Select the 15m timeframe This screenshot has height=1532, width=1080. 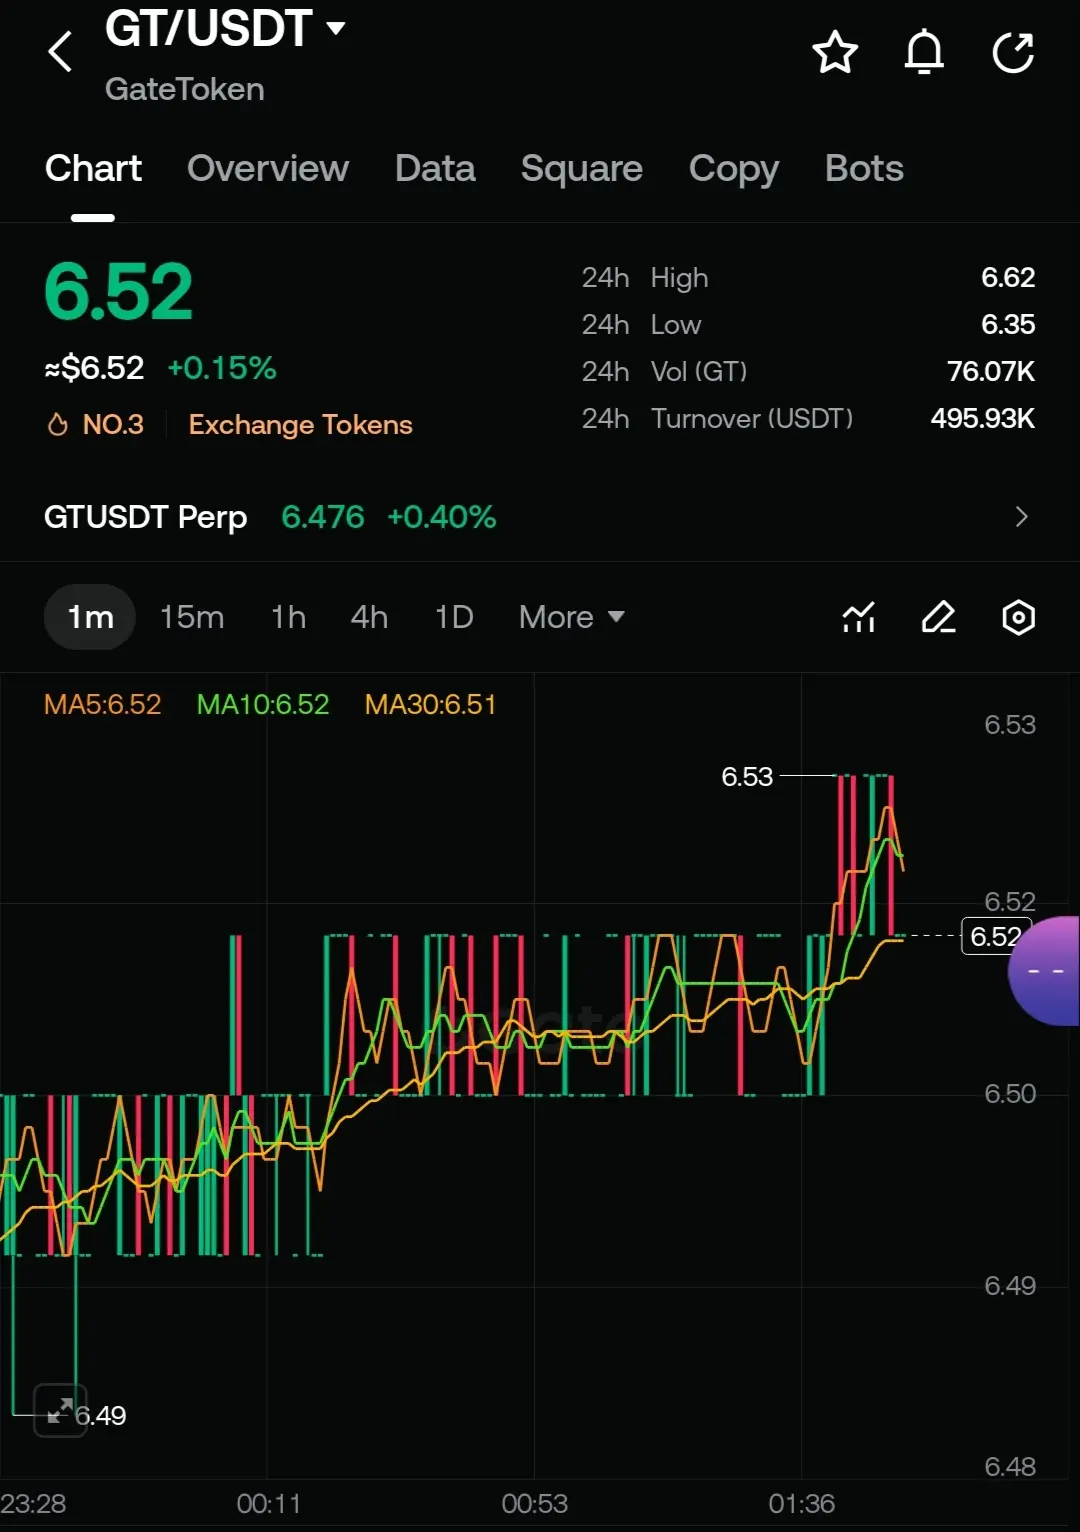click(x=192, y=617)
